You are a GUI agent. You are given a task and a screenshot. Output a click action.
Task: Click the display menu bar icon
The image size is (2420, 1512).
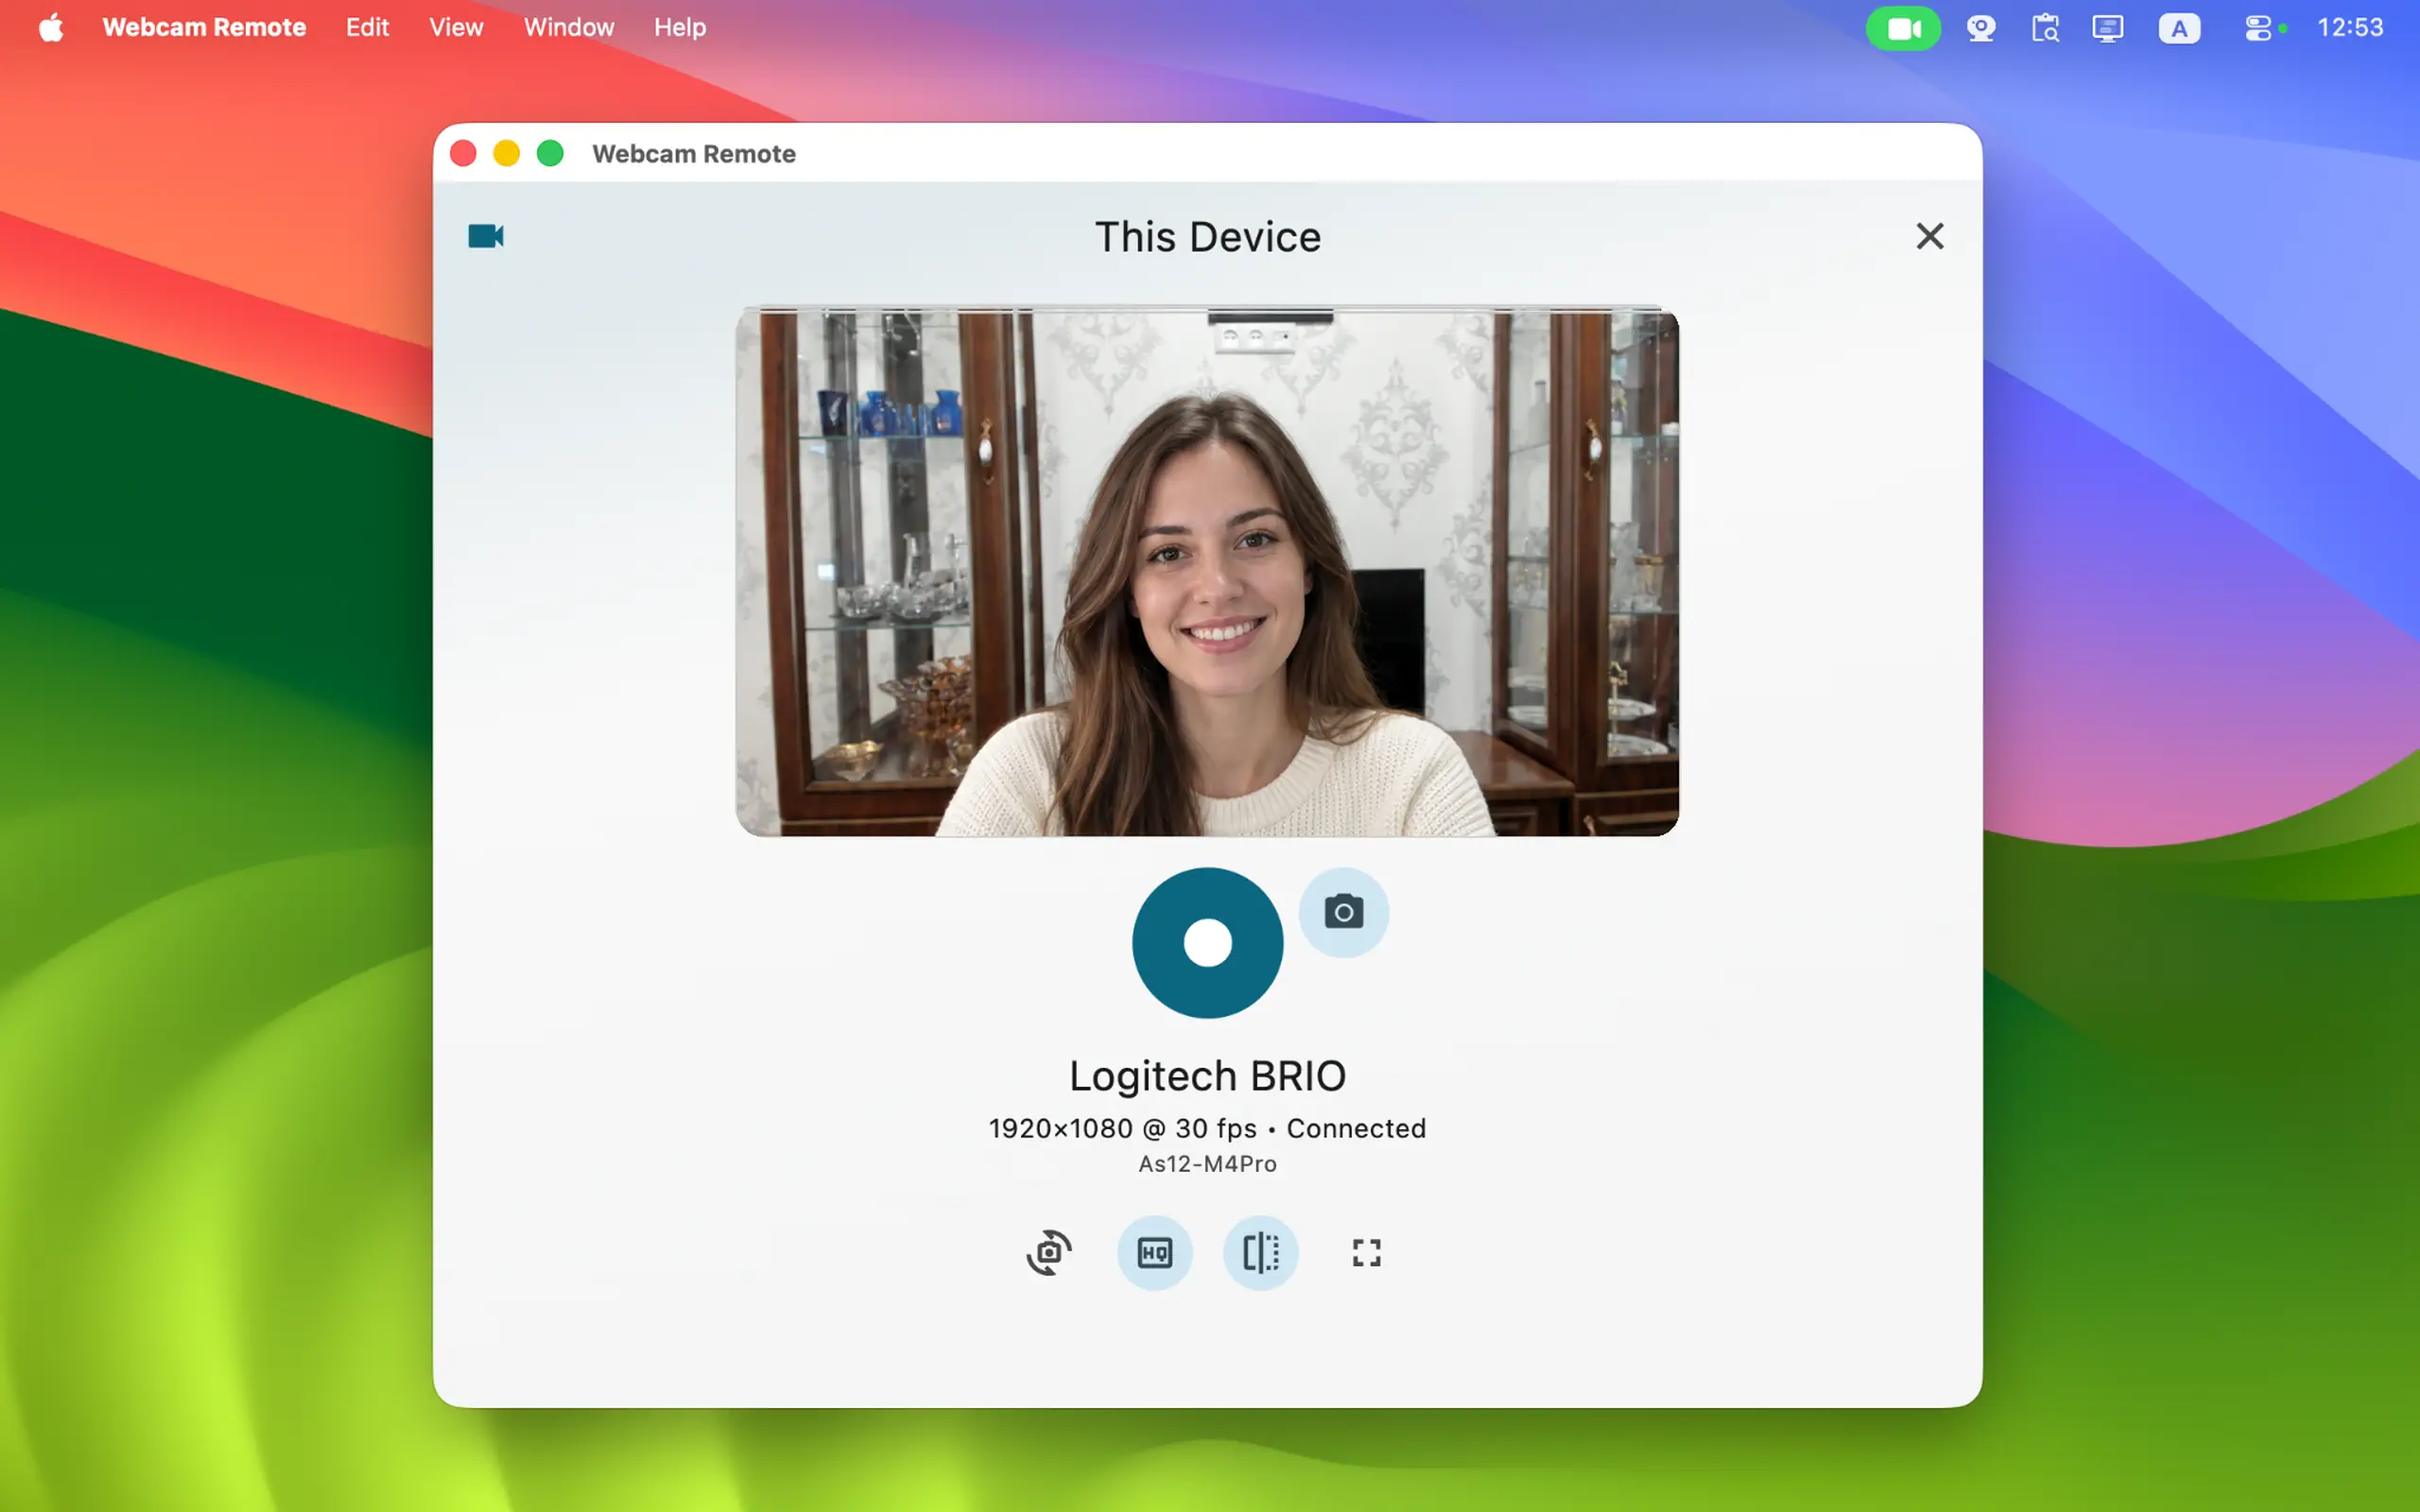(x=2107, y=28)
